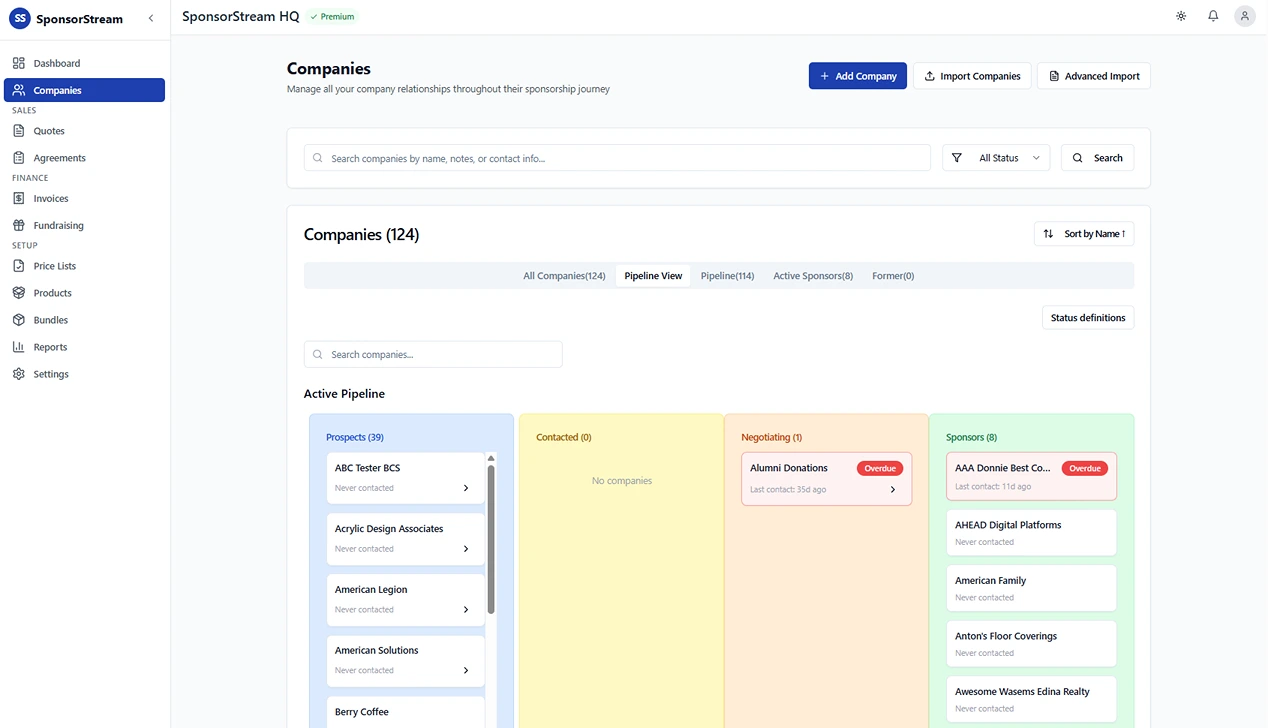Open the American Family sponsor card
Screen dimensions: 1268x728
pyautogui.click(x=1031, y=588)
